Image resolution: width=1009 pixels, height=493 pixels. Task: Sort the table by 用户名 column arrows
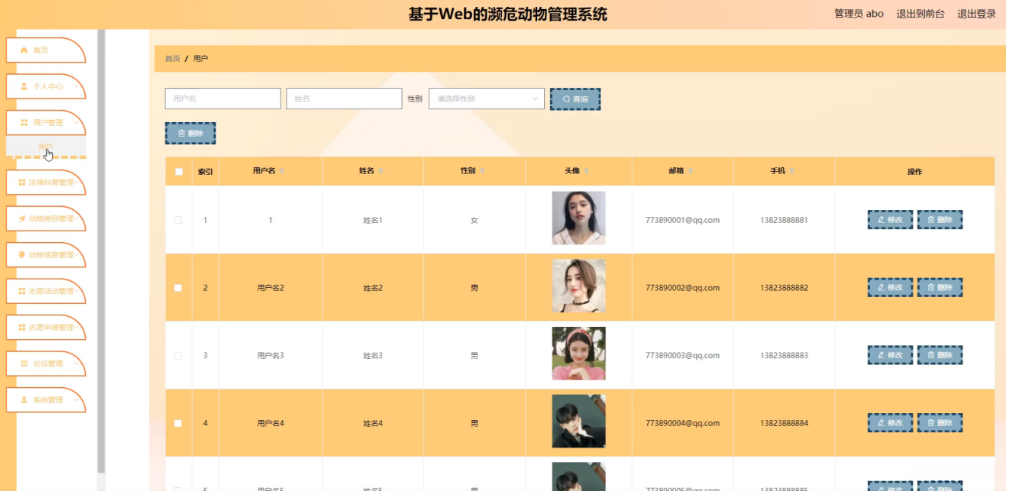click(282, 171)
